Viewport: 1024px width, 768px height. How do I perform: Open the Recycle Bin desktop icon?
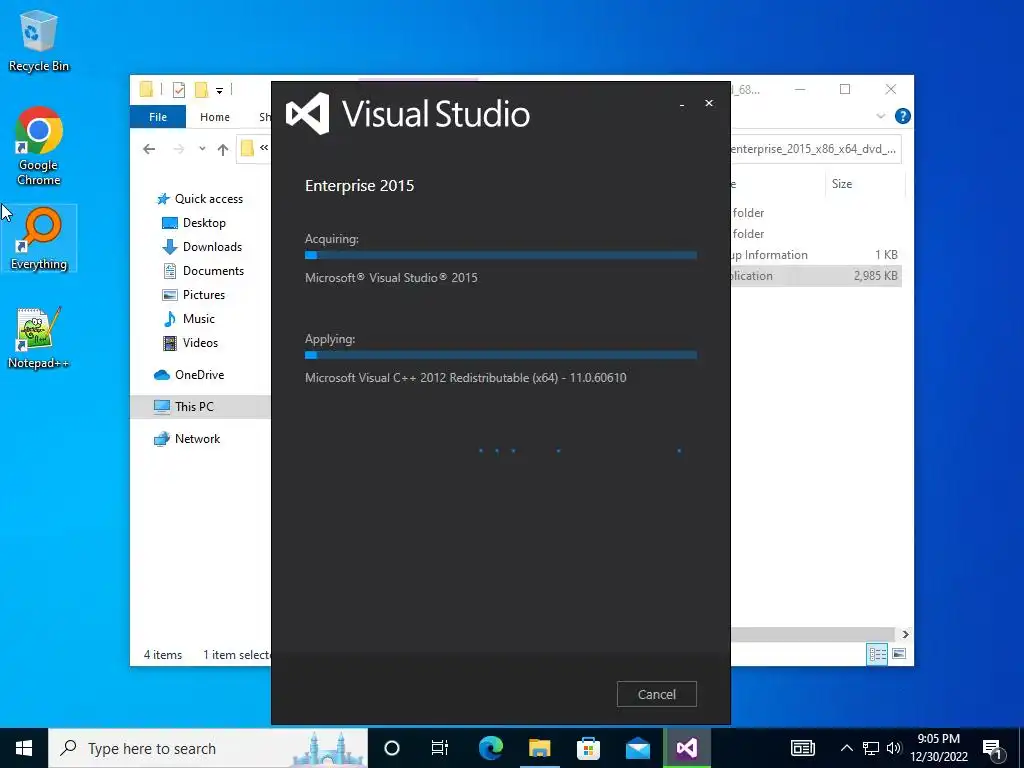pyautogui.click(x=39, y=40)
